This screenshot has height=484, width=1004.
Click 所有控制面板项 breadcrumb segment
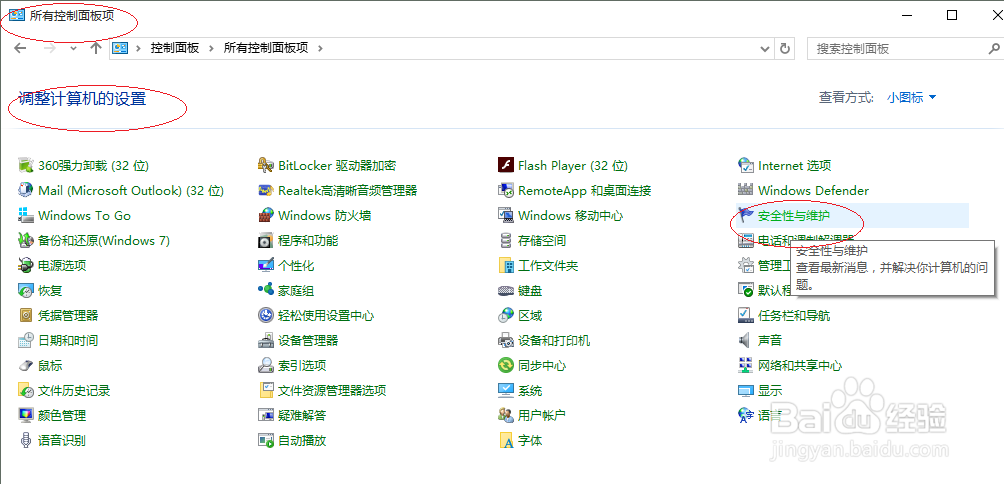coord(266,48)
